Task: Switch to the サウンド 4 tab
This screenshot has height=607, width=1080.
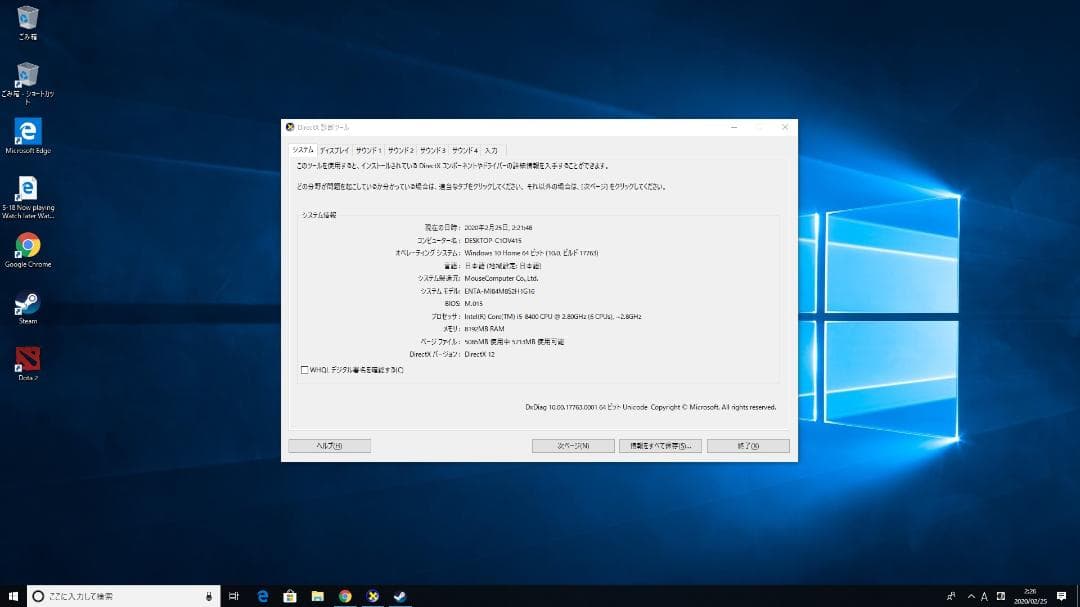Action: coord(464,148)
